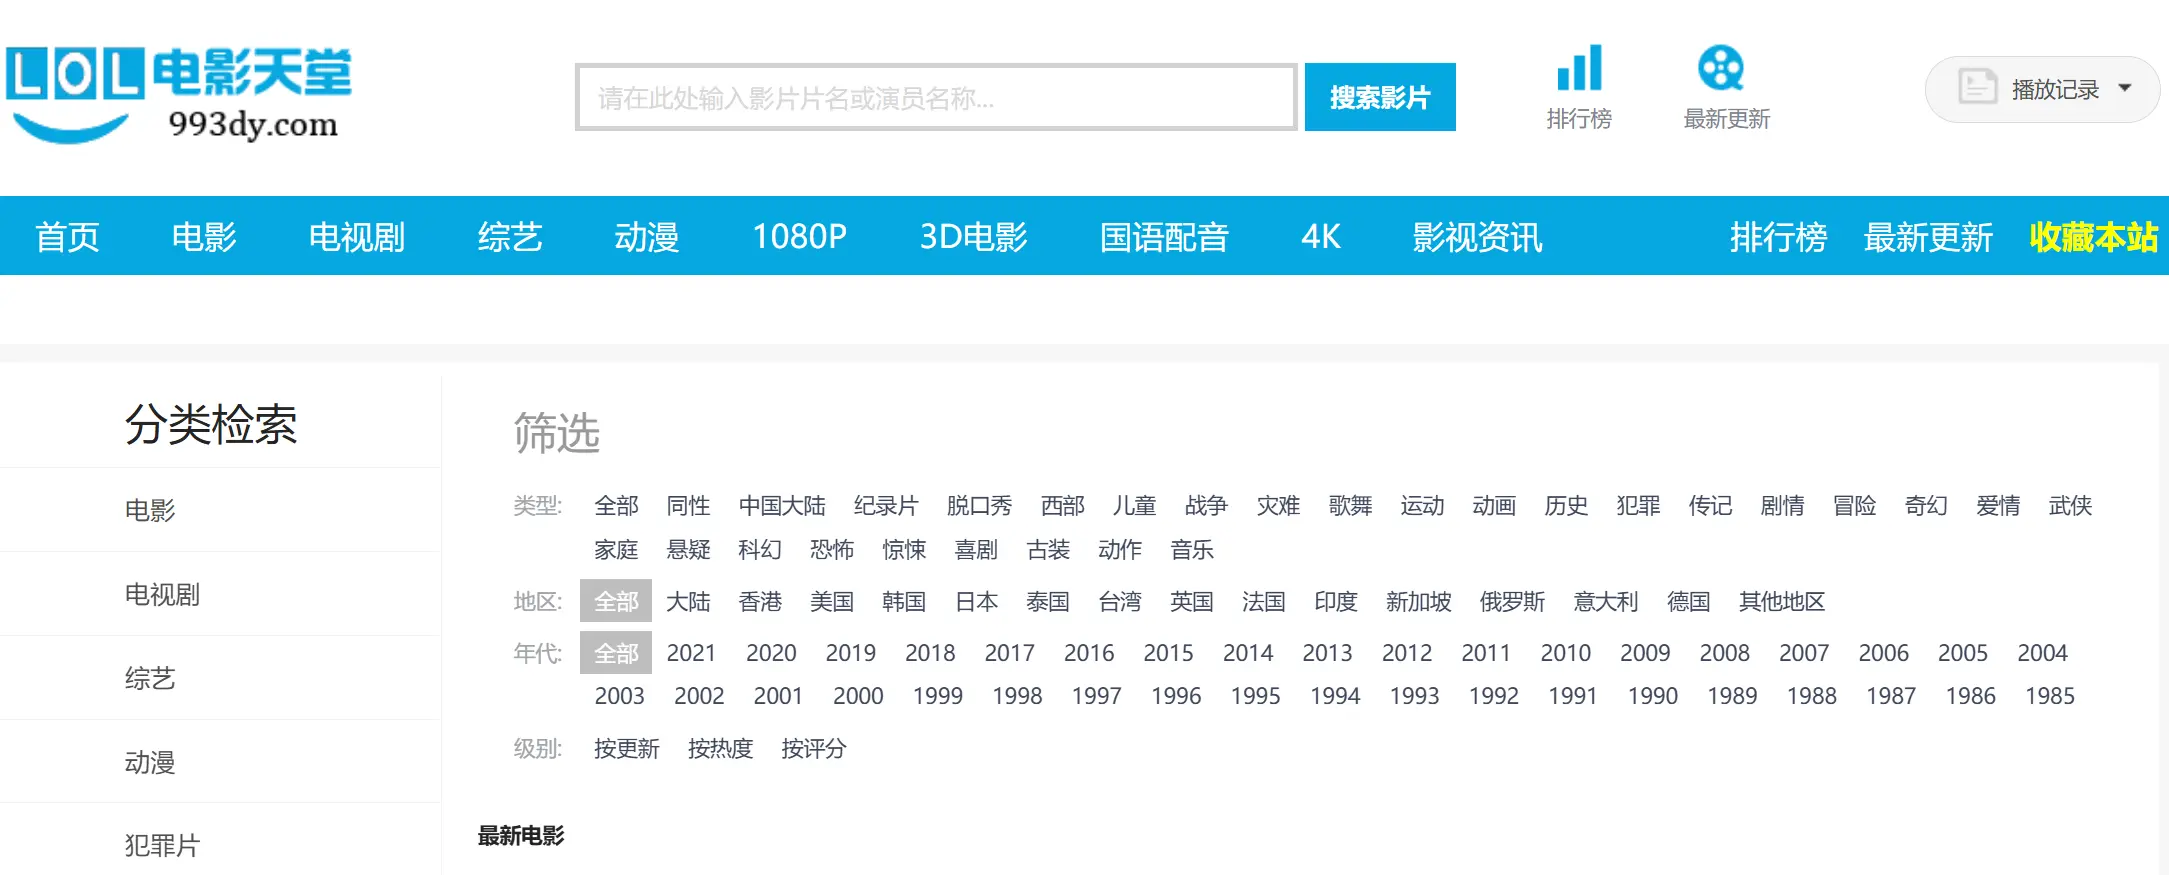
Task: Open 犯罪片 in the sidebar list
Action: (162, 845)
